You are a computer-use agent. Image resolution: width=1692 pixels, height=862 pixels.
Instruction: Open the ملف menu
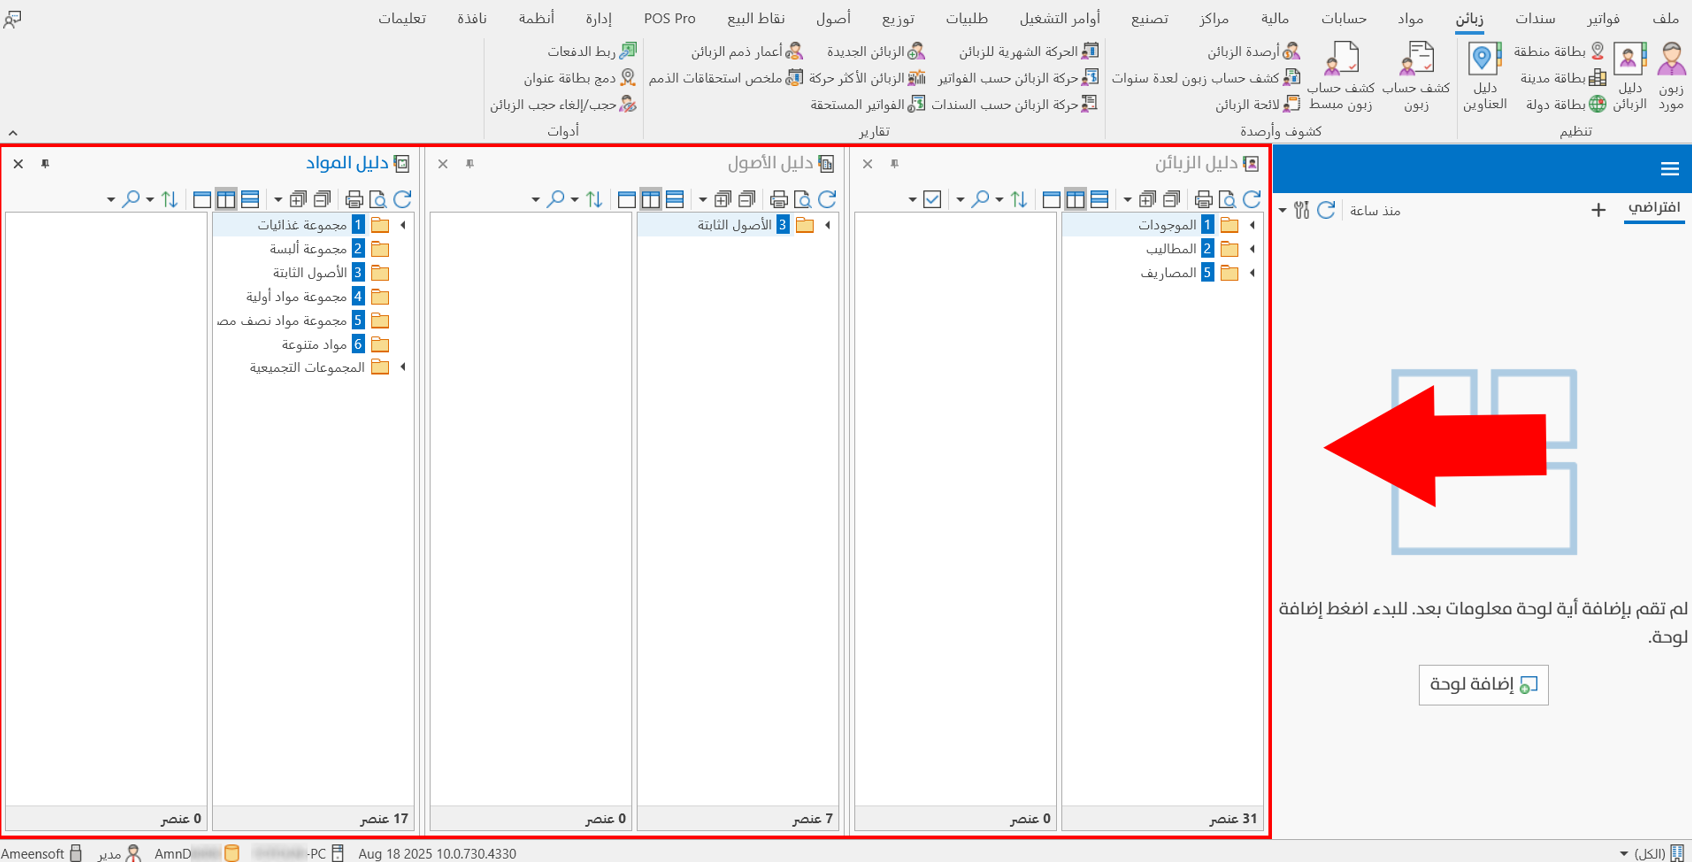tap(1666, 18)
